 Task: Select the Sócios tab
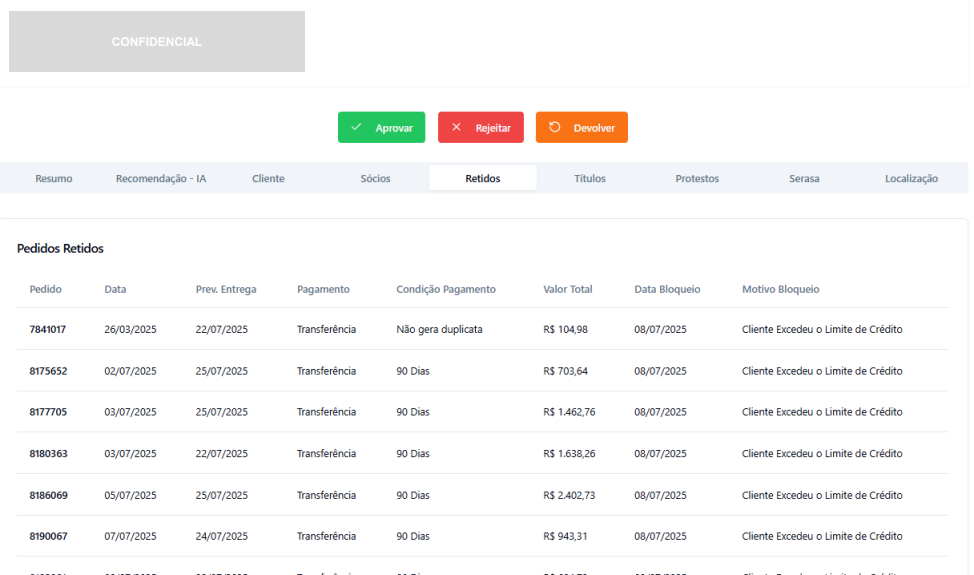tap(375, 179)
